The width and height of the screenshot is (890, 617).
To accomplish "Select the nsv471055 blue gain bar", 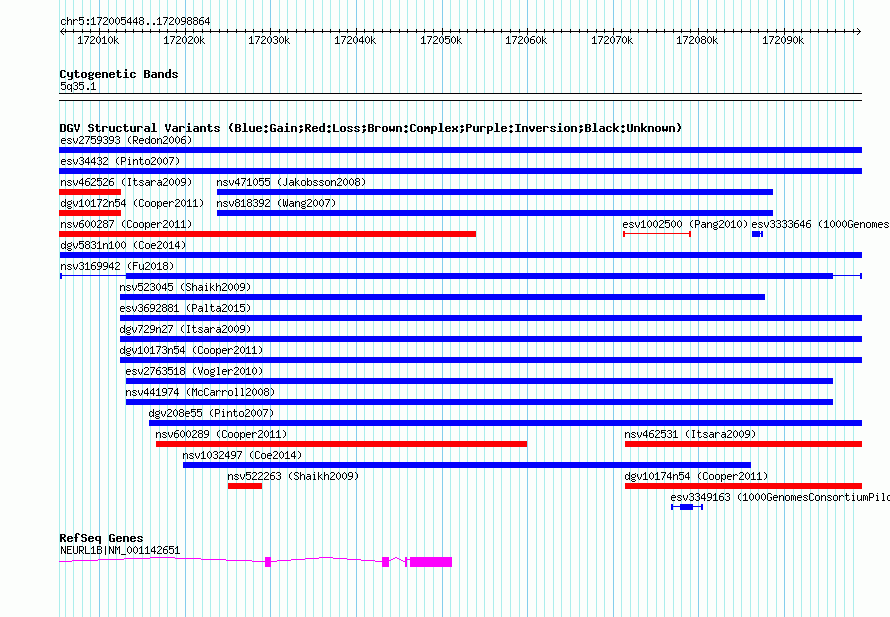I will point(495,192).
